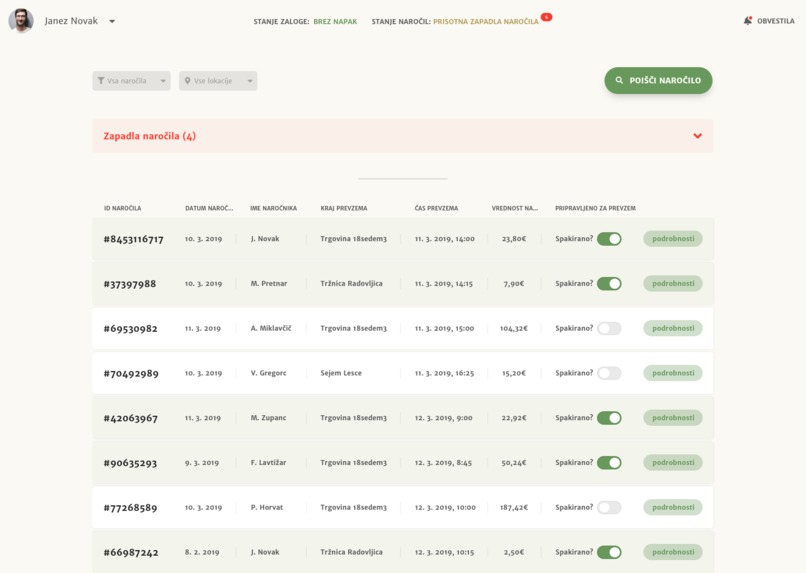Click customer name M. Pretnar

(x=269, y=284)
